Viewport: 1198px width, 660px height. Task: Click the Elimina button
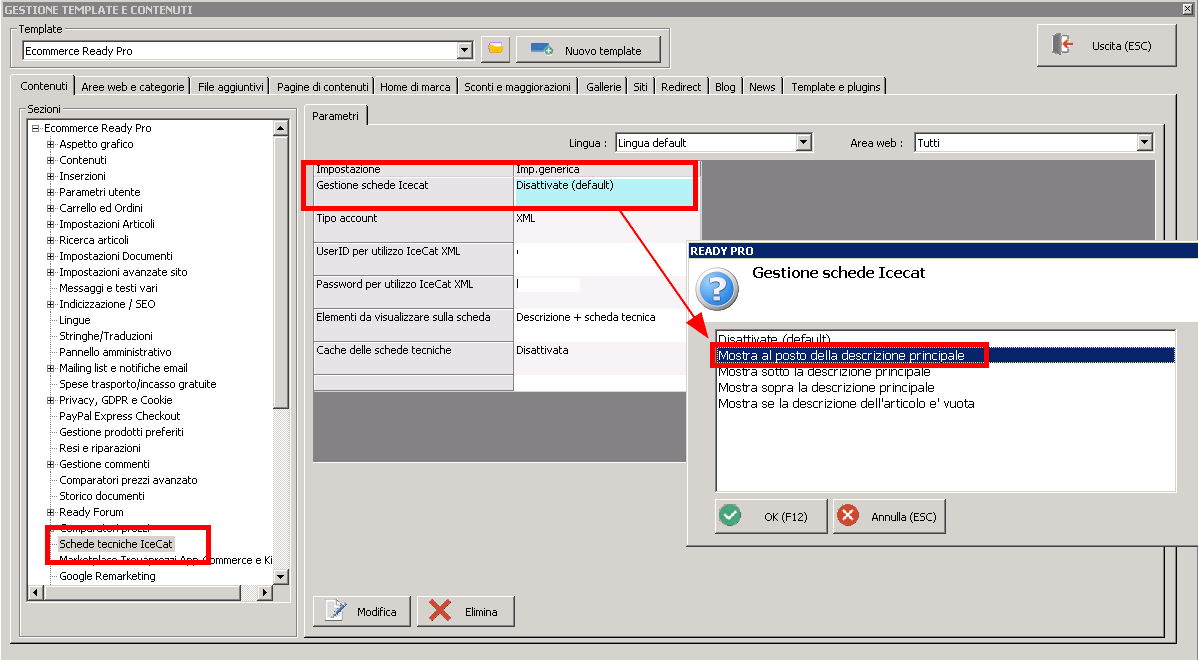(x=465, y=611)
